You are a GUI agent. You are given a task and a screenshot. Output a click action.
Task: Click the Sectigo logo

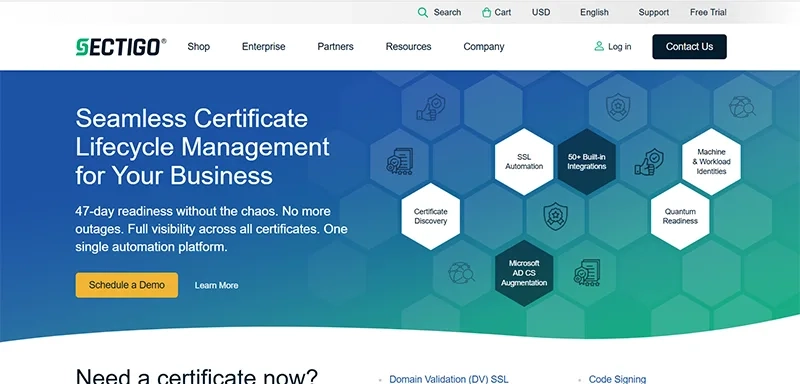point(121,47)
